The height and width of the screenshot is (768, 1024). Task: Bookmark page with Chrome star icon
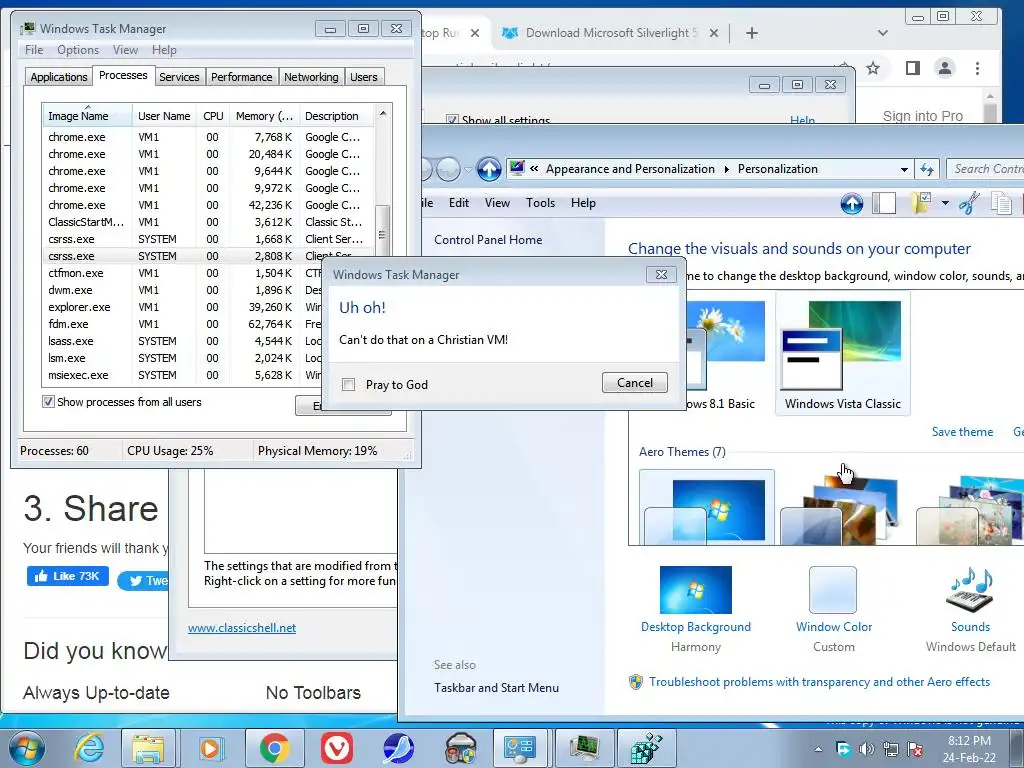click(x=872, y=68)
